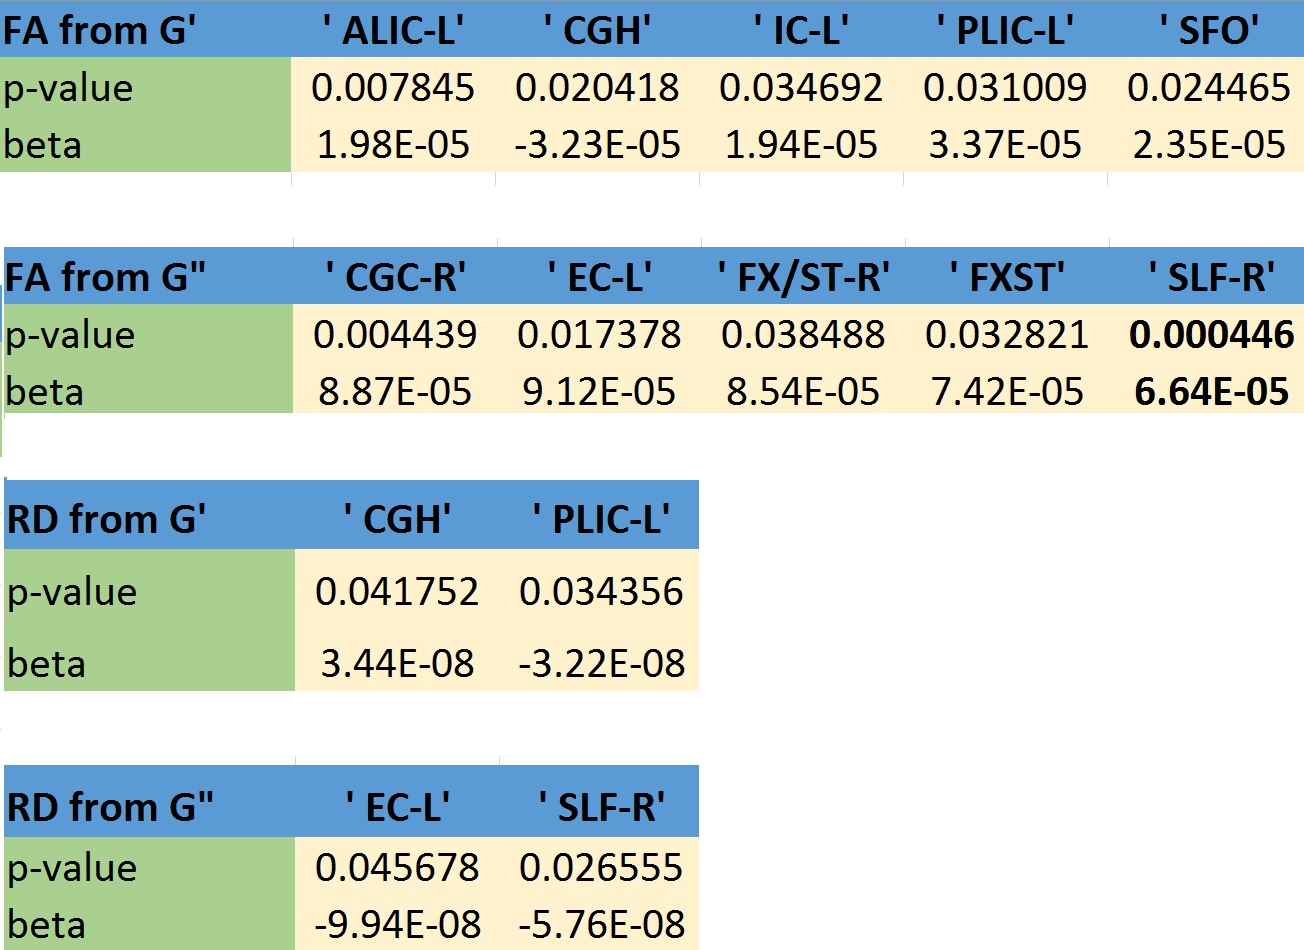Select the bold p-value 0.000446
The height and width of the screenshot is (950, 1304).
(x=1211, y=335)
